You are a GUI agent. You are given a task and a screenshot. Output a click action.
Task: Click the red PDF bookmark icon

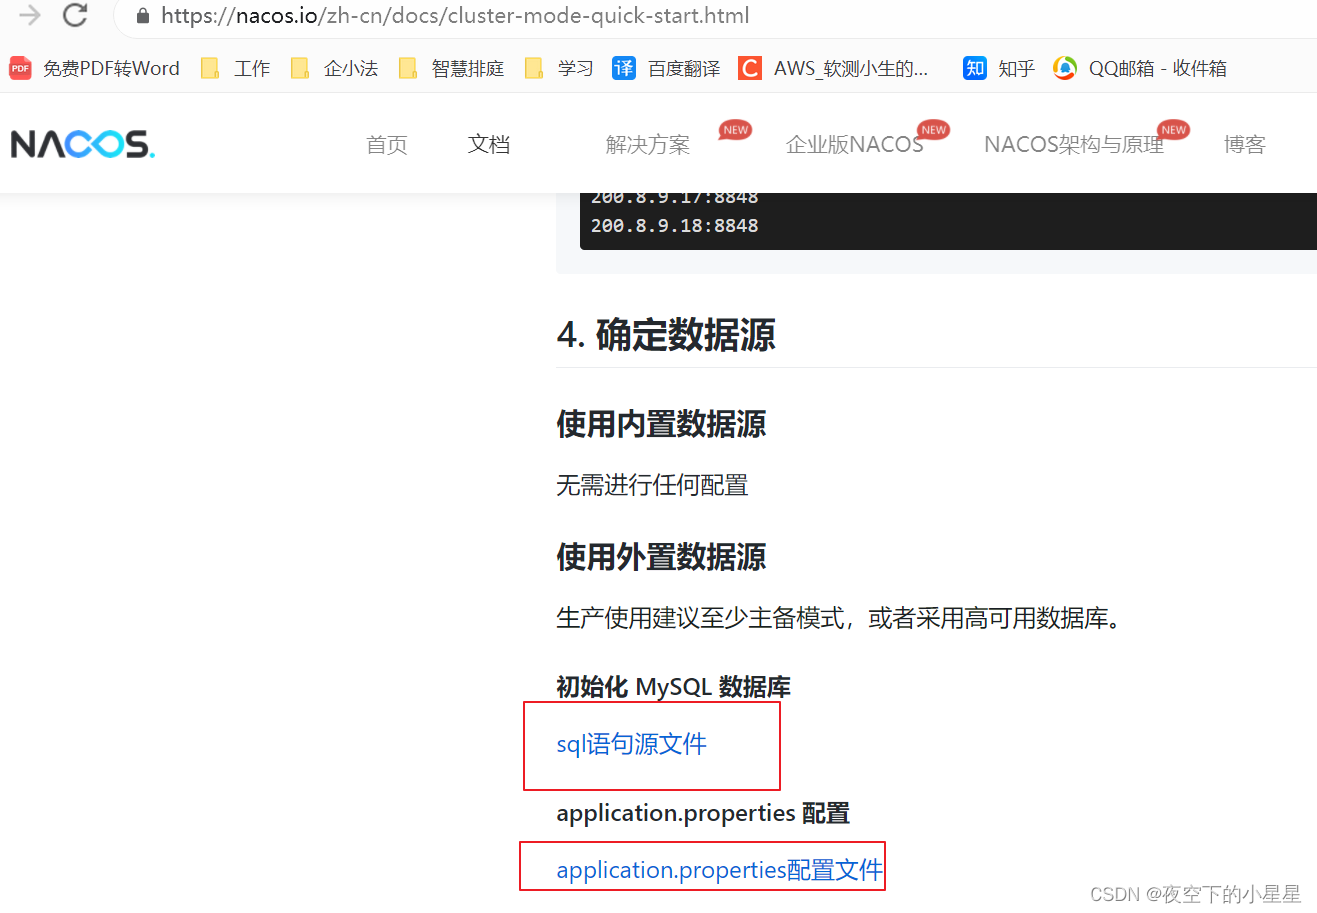(x=20, y=68)
